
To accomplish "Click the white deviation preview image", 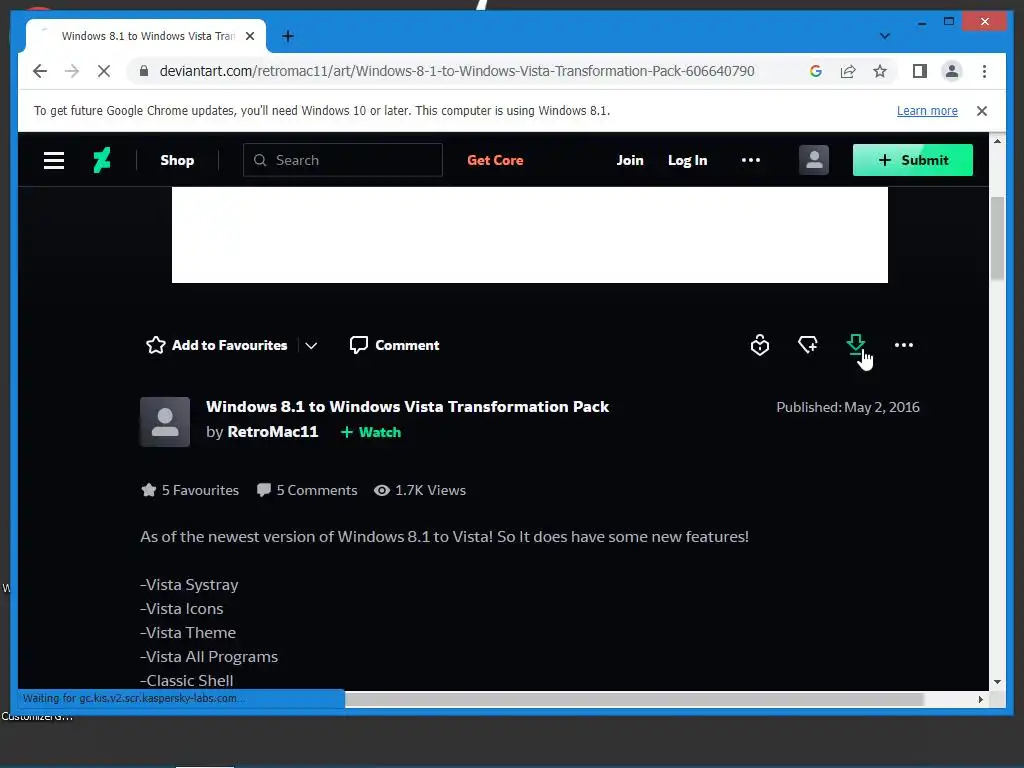I will 530,235.
